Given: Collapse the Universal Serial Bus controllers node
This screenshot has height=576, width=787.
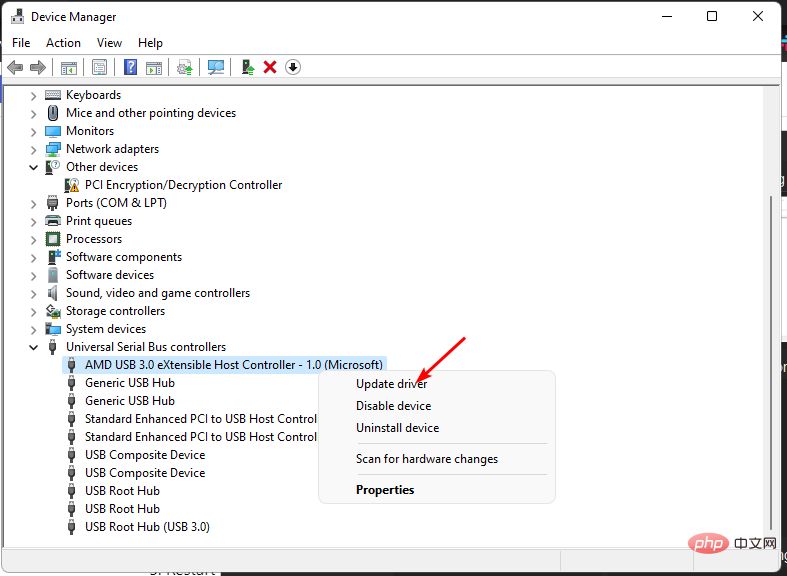Looking at the screenshot, I should pos(34,347).
